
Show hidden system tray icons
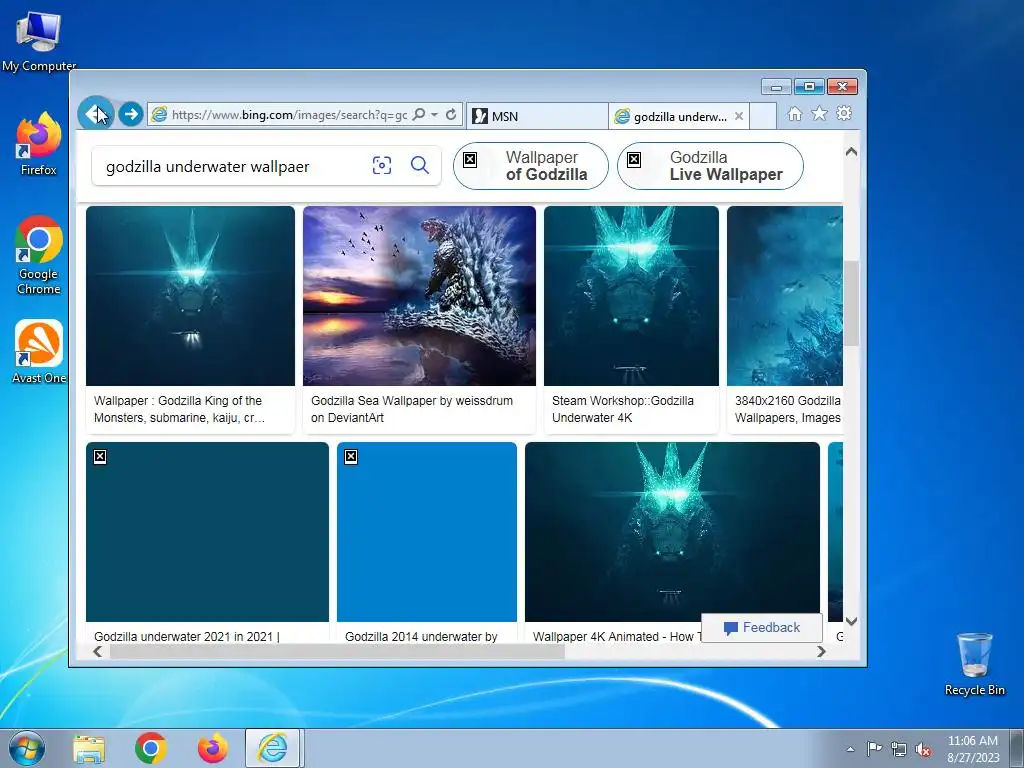click(850, 749)
